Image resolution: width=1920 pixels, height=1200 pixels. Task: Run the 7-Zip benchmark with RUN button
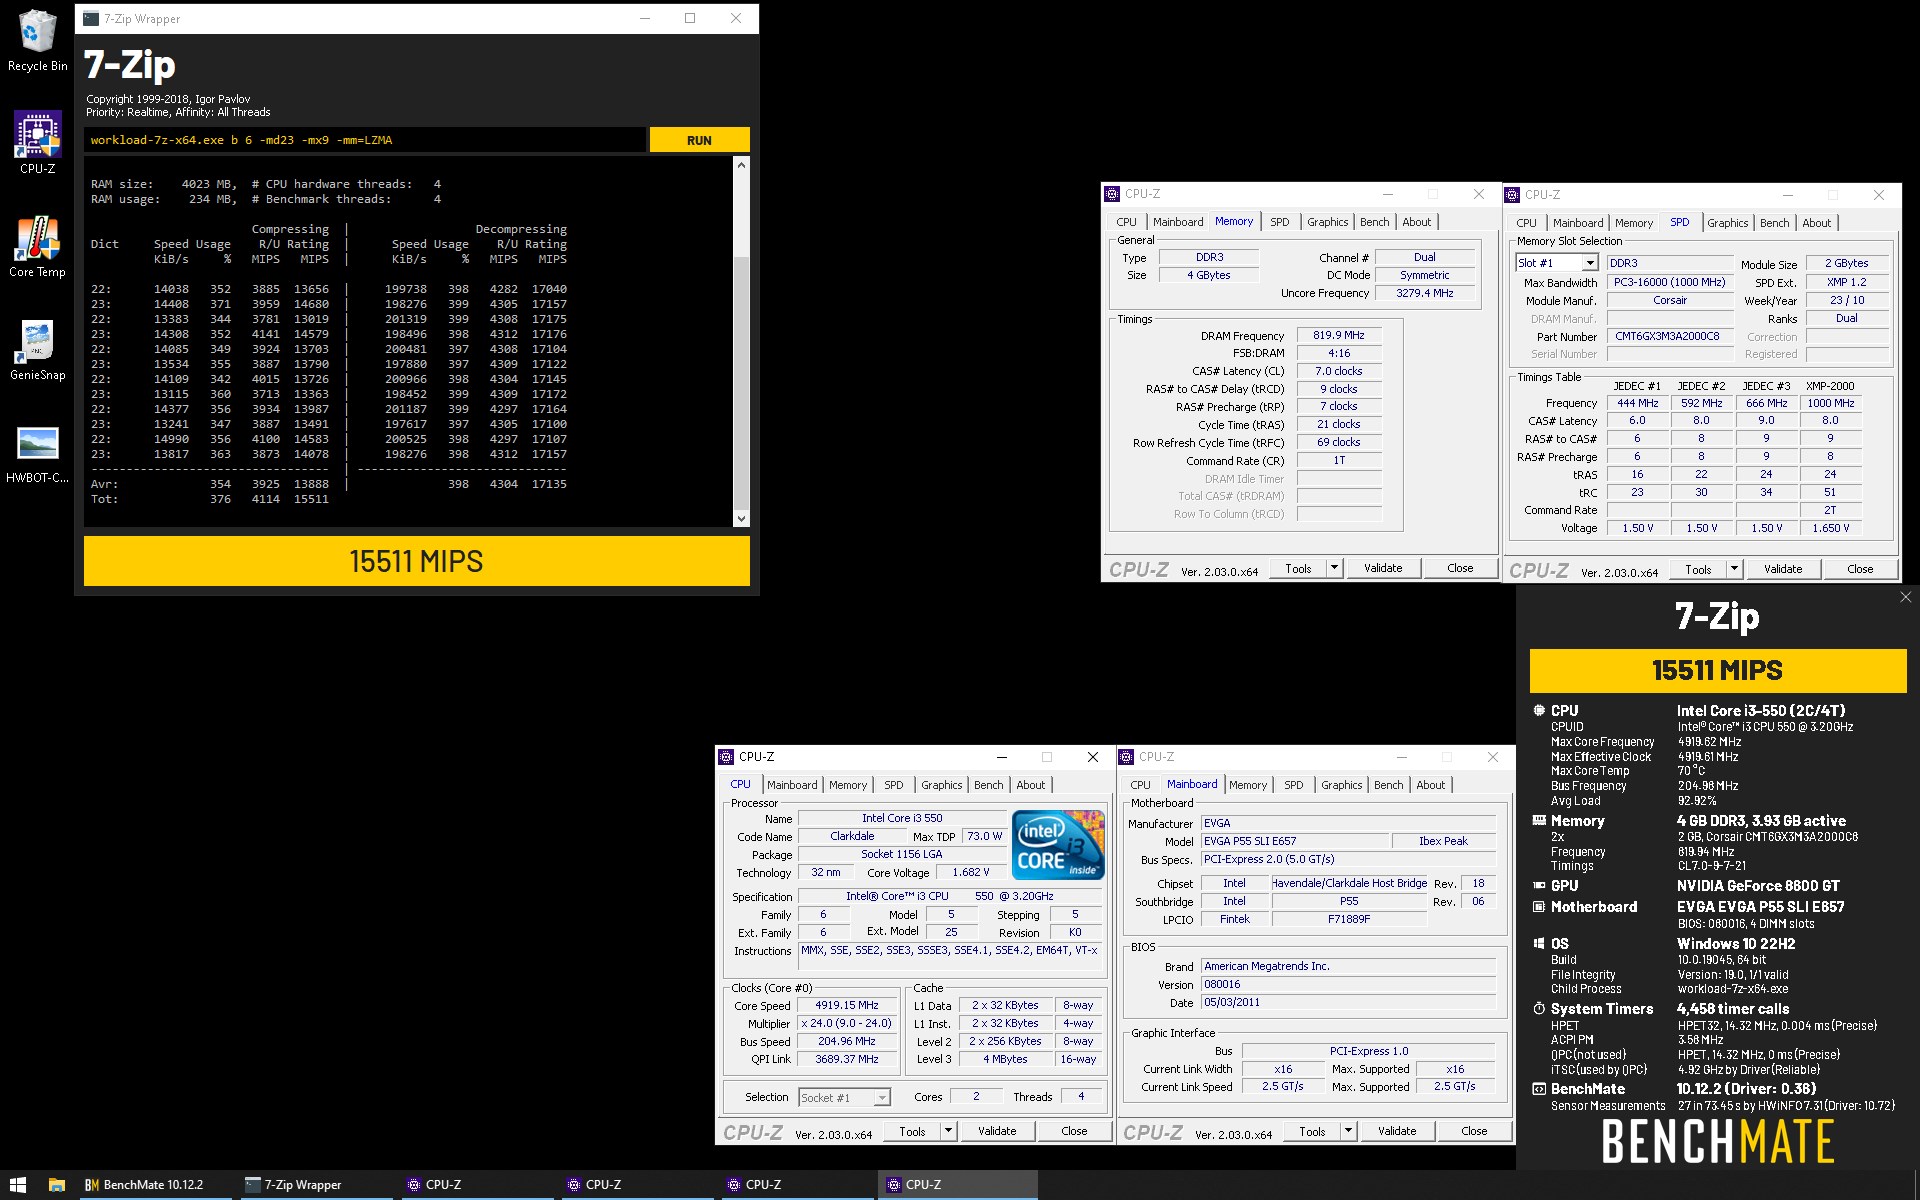click(x=699, y=140)
